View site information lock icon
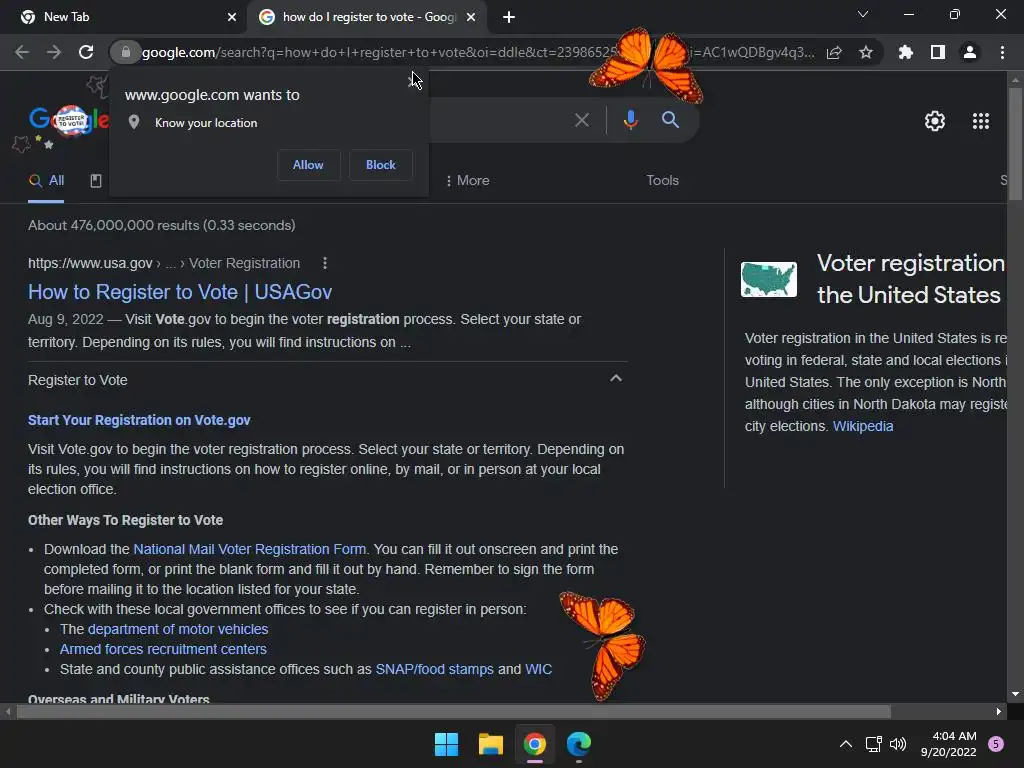The width and height of the screenshot is (1024, 768). pyautogui.click(x=125, y=52)
